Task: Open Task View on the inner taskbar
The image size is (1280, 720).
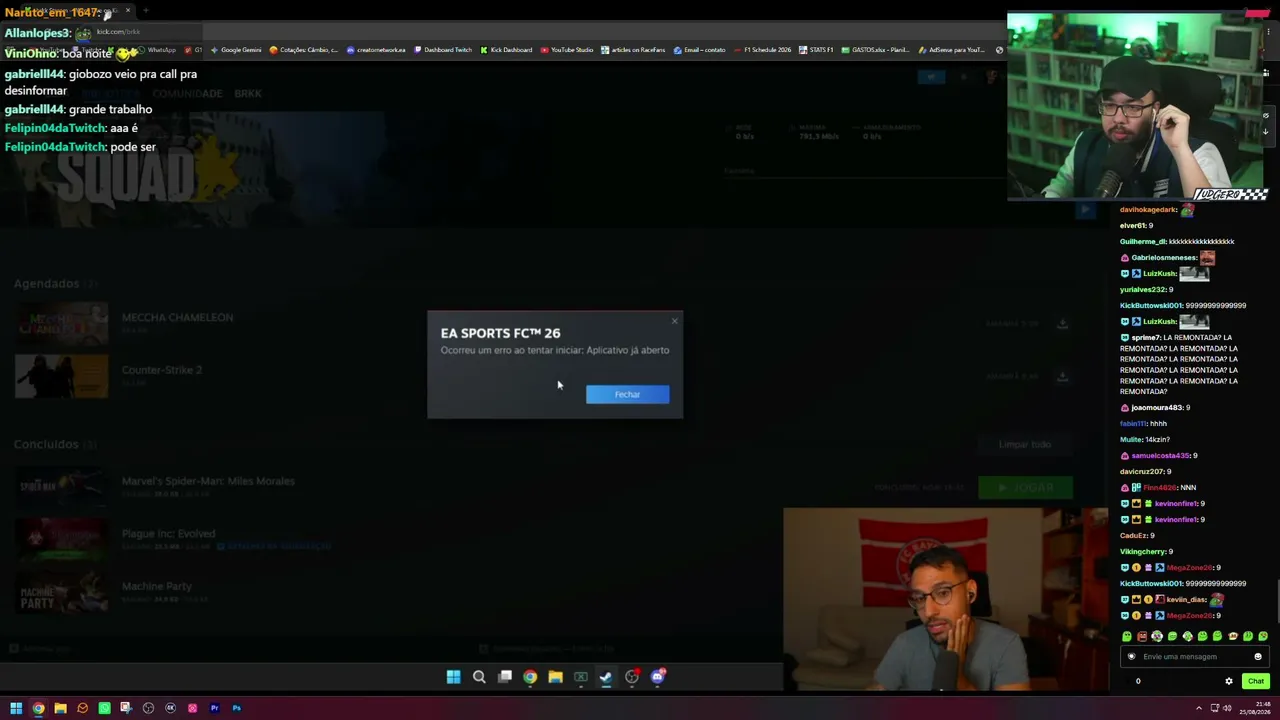Action: point(505,677)
